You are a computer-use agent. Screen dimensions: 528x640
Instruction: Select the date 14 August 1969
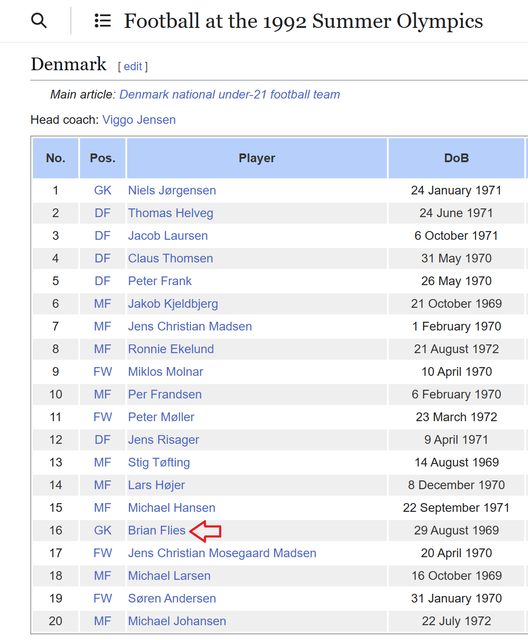(456, 462)
